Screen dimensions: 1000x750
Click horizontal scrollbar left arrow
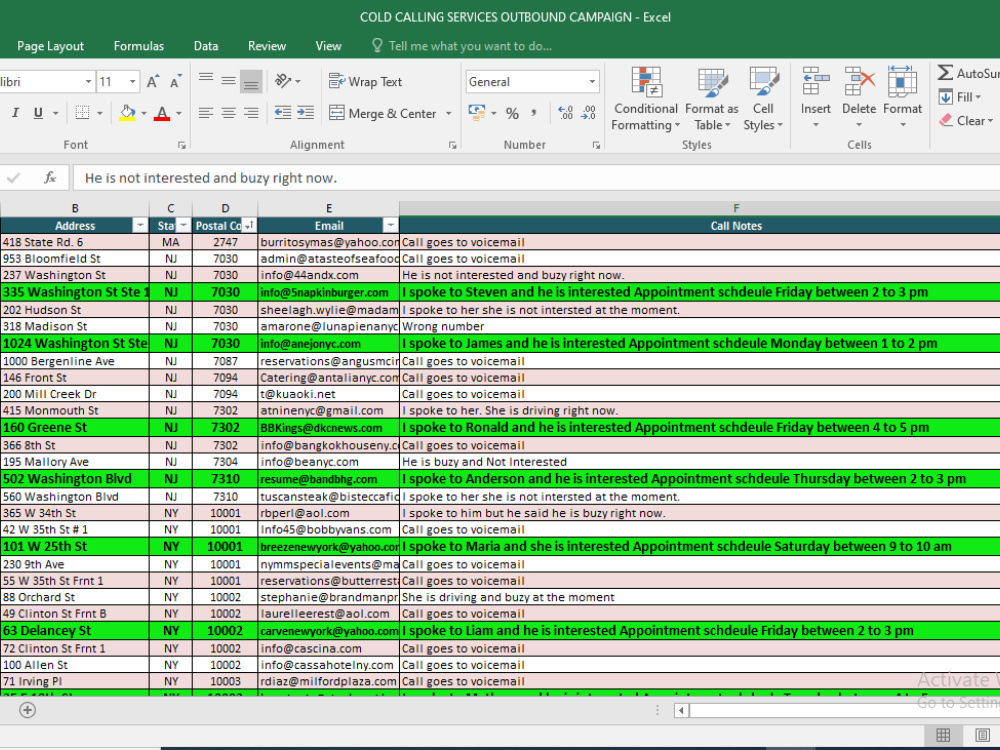point(681,710)
